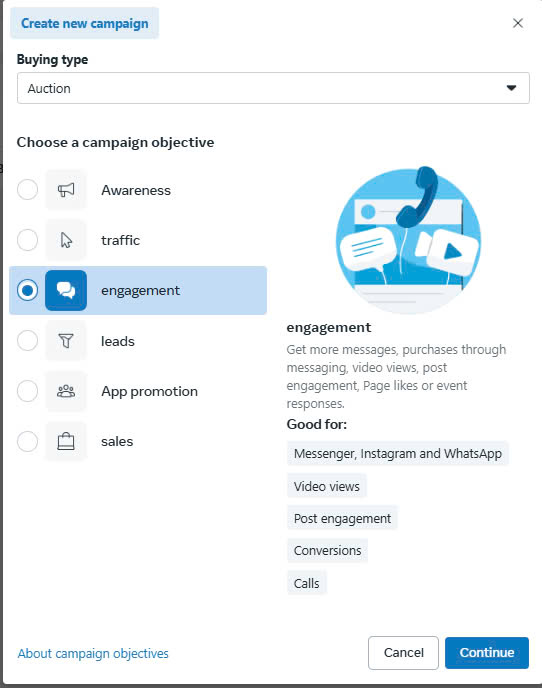Click the Create new campaign header label
Screen dimensions: 542x688
[85, 23]
